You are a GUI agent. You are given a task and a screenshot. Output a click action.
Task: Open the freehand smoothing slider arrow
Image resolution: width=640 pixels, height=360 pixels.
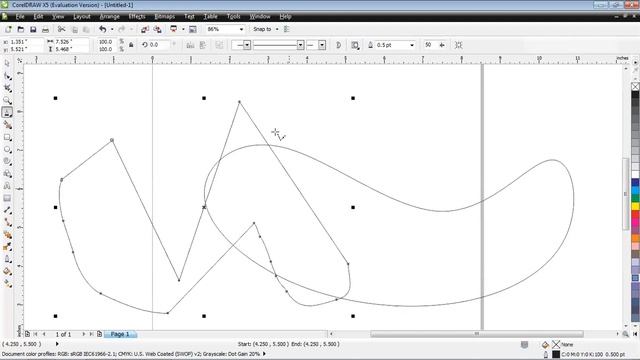click(x=442, y=45)
